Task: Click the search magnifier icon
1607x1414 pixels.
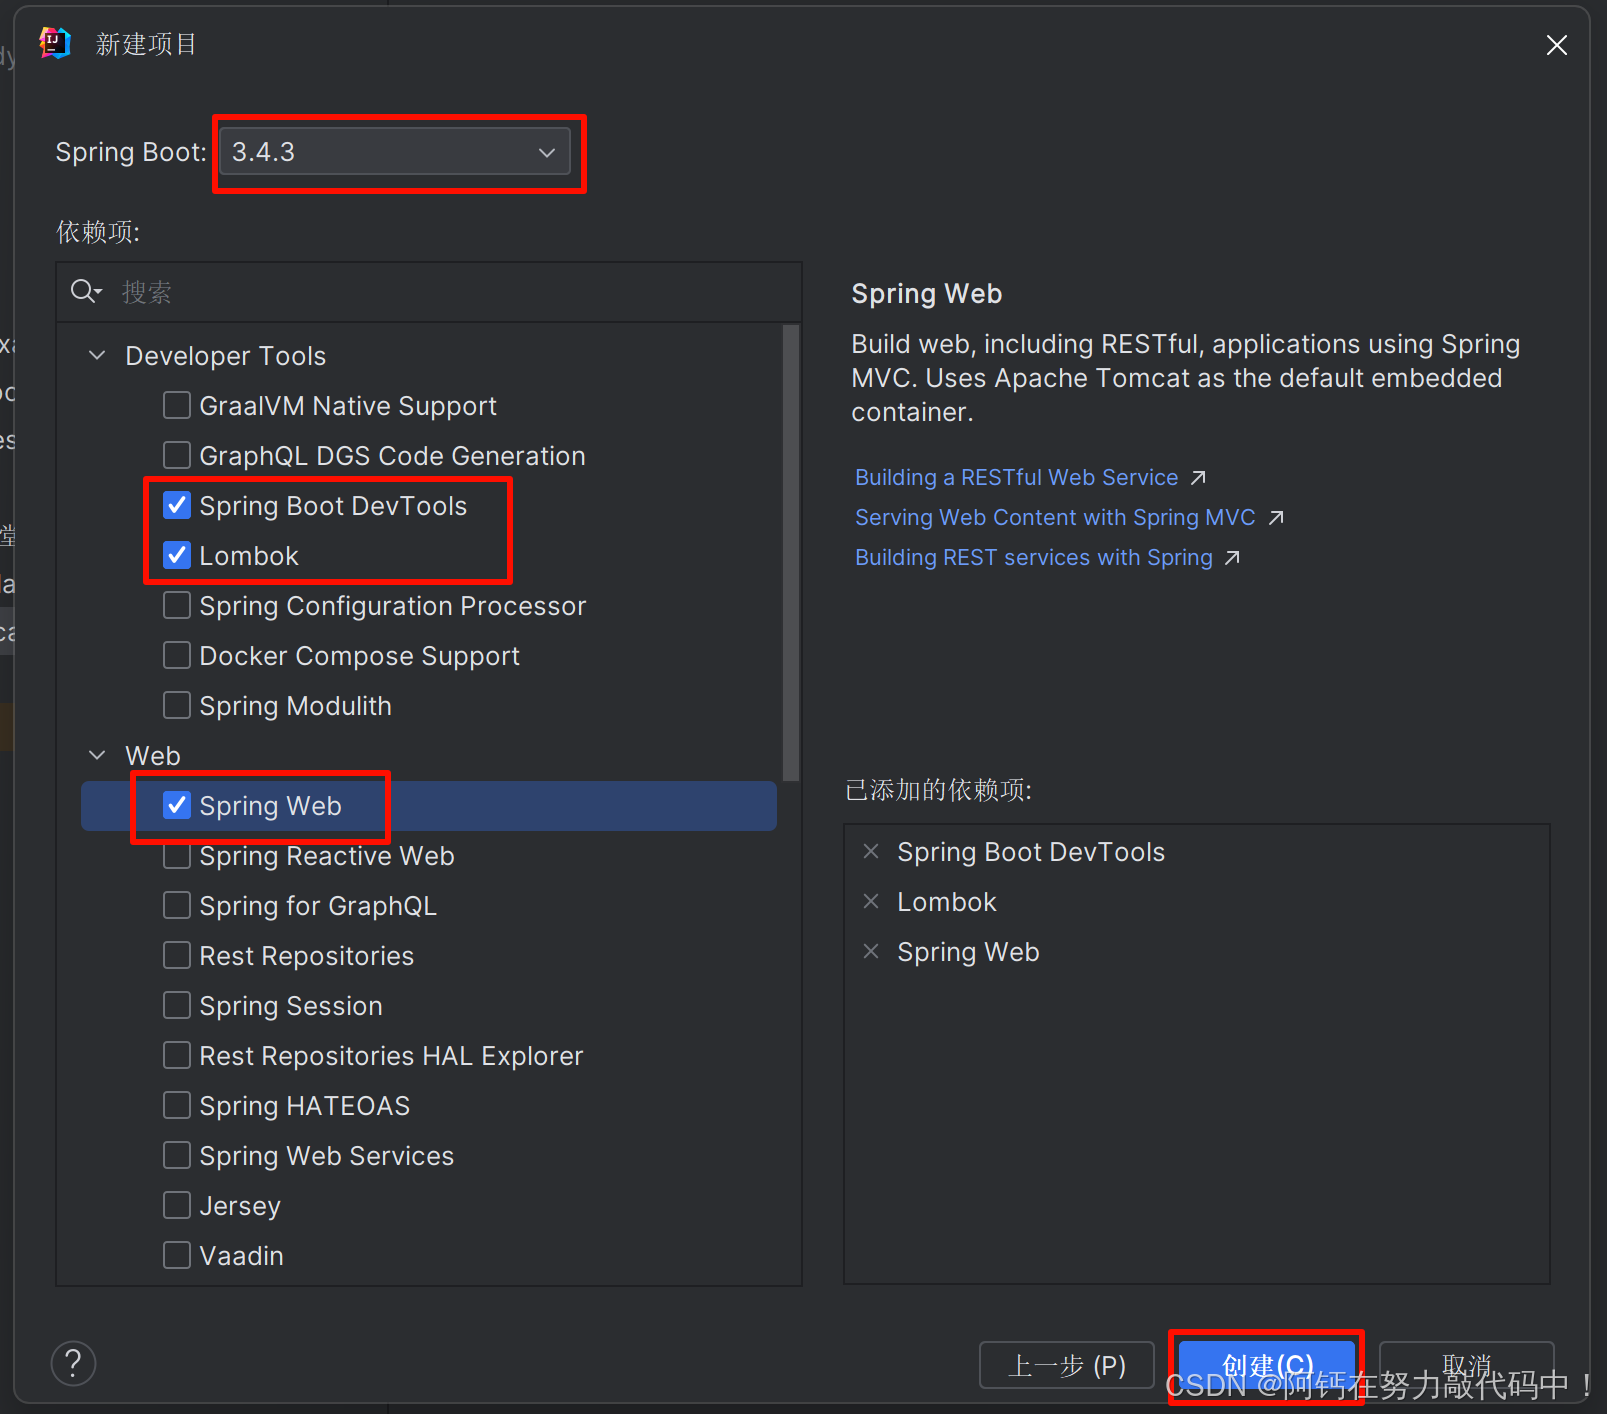Action: click(x=86, y=291)
